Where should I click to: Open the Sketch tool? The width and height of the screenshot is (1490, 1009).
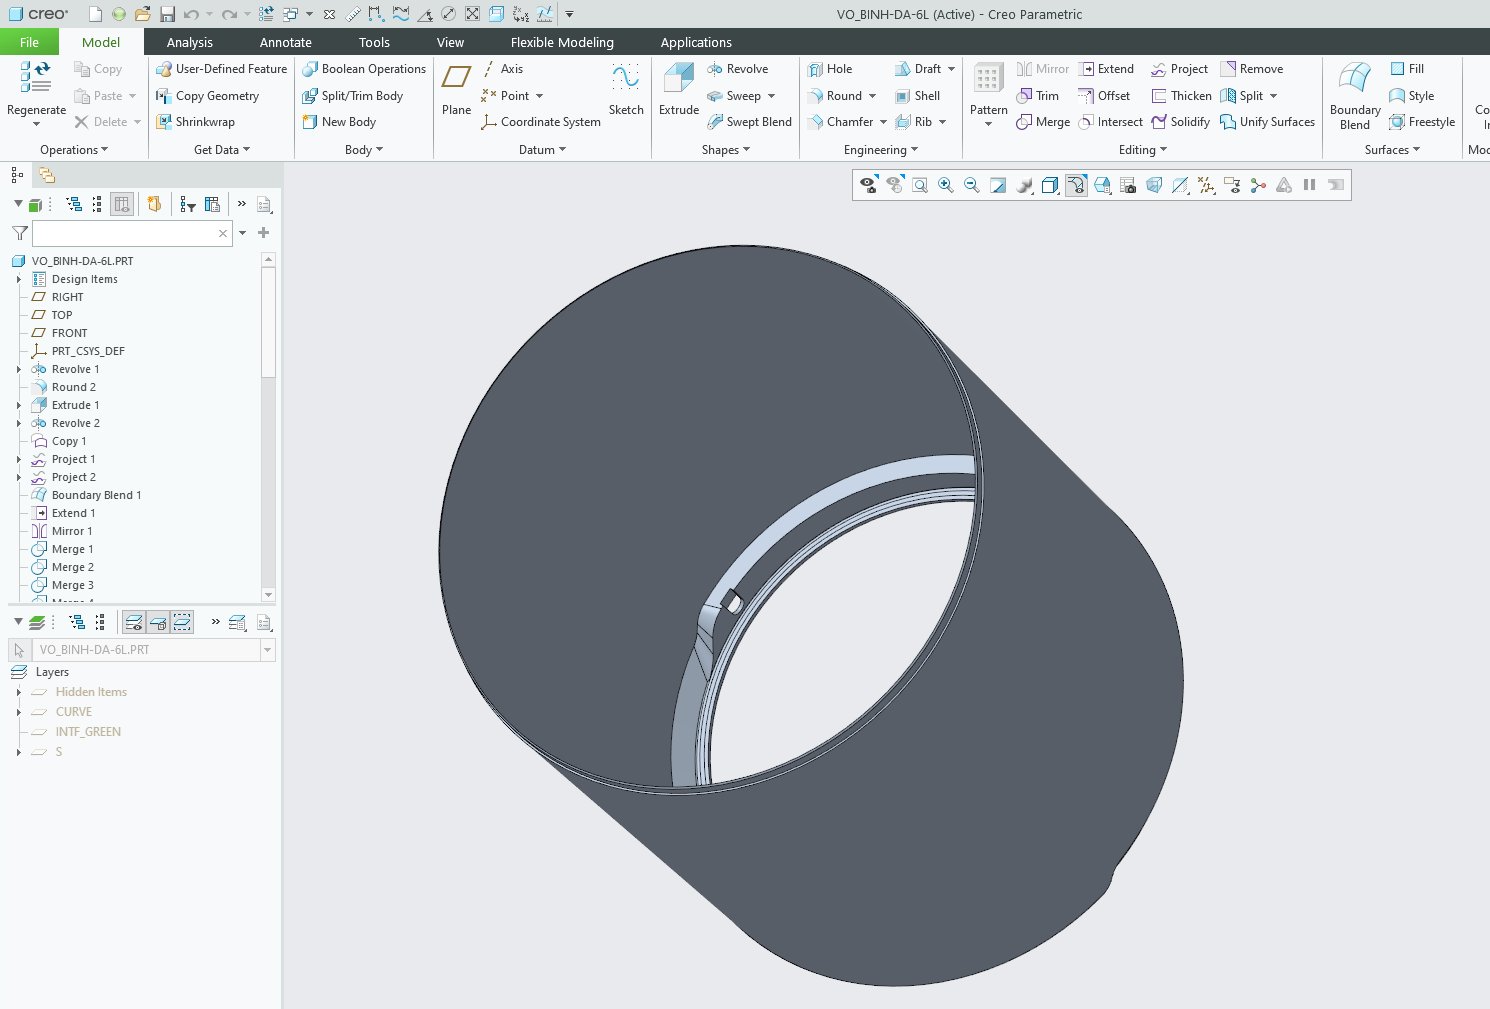click(x=626, y=88)
